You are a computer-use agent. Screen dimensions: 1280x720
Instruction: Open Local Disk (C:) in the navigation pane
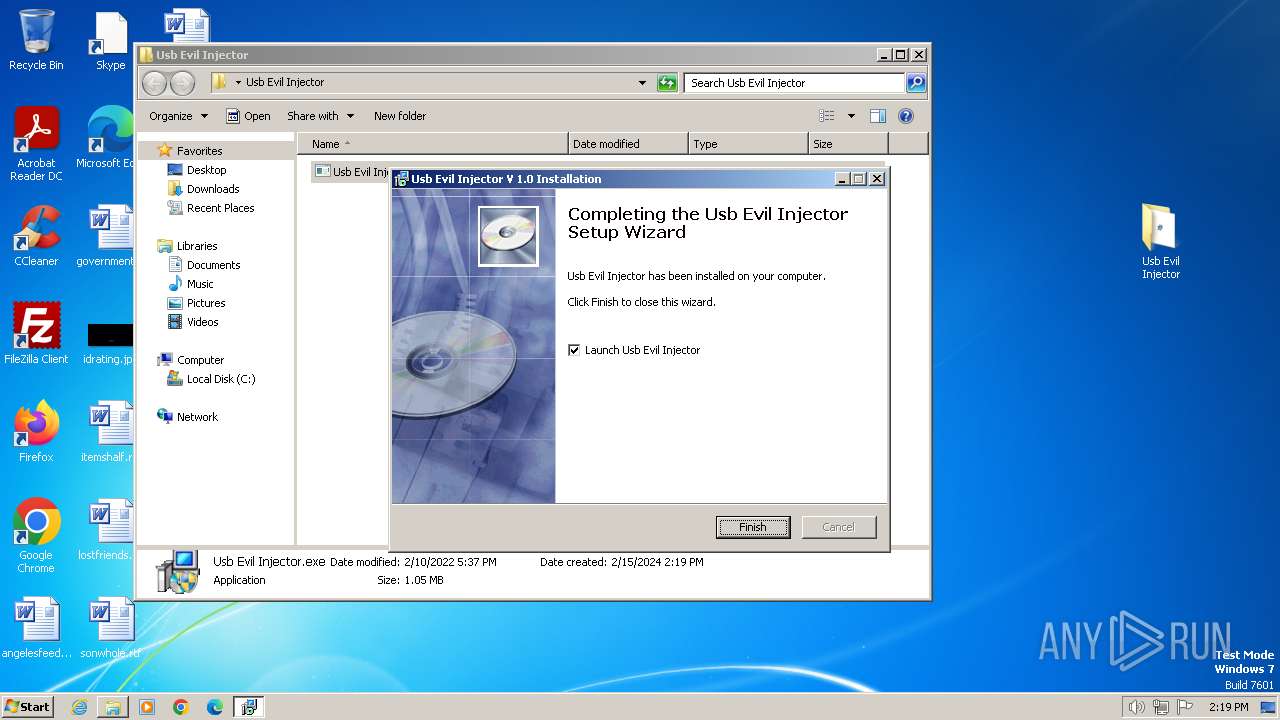pyautogui.click(x=220, y=379)
